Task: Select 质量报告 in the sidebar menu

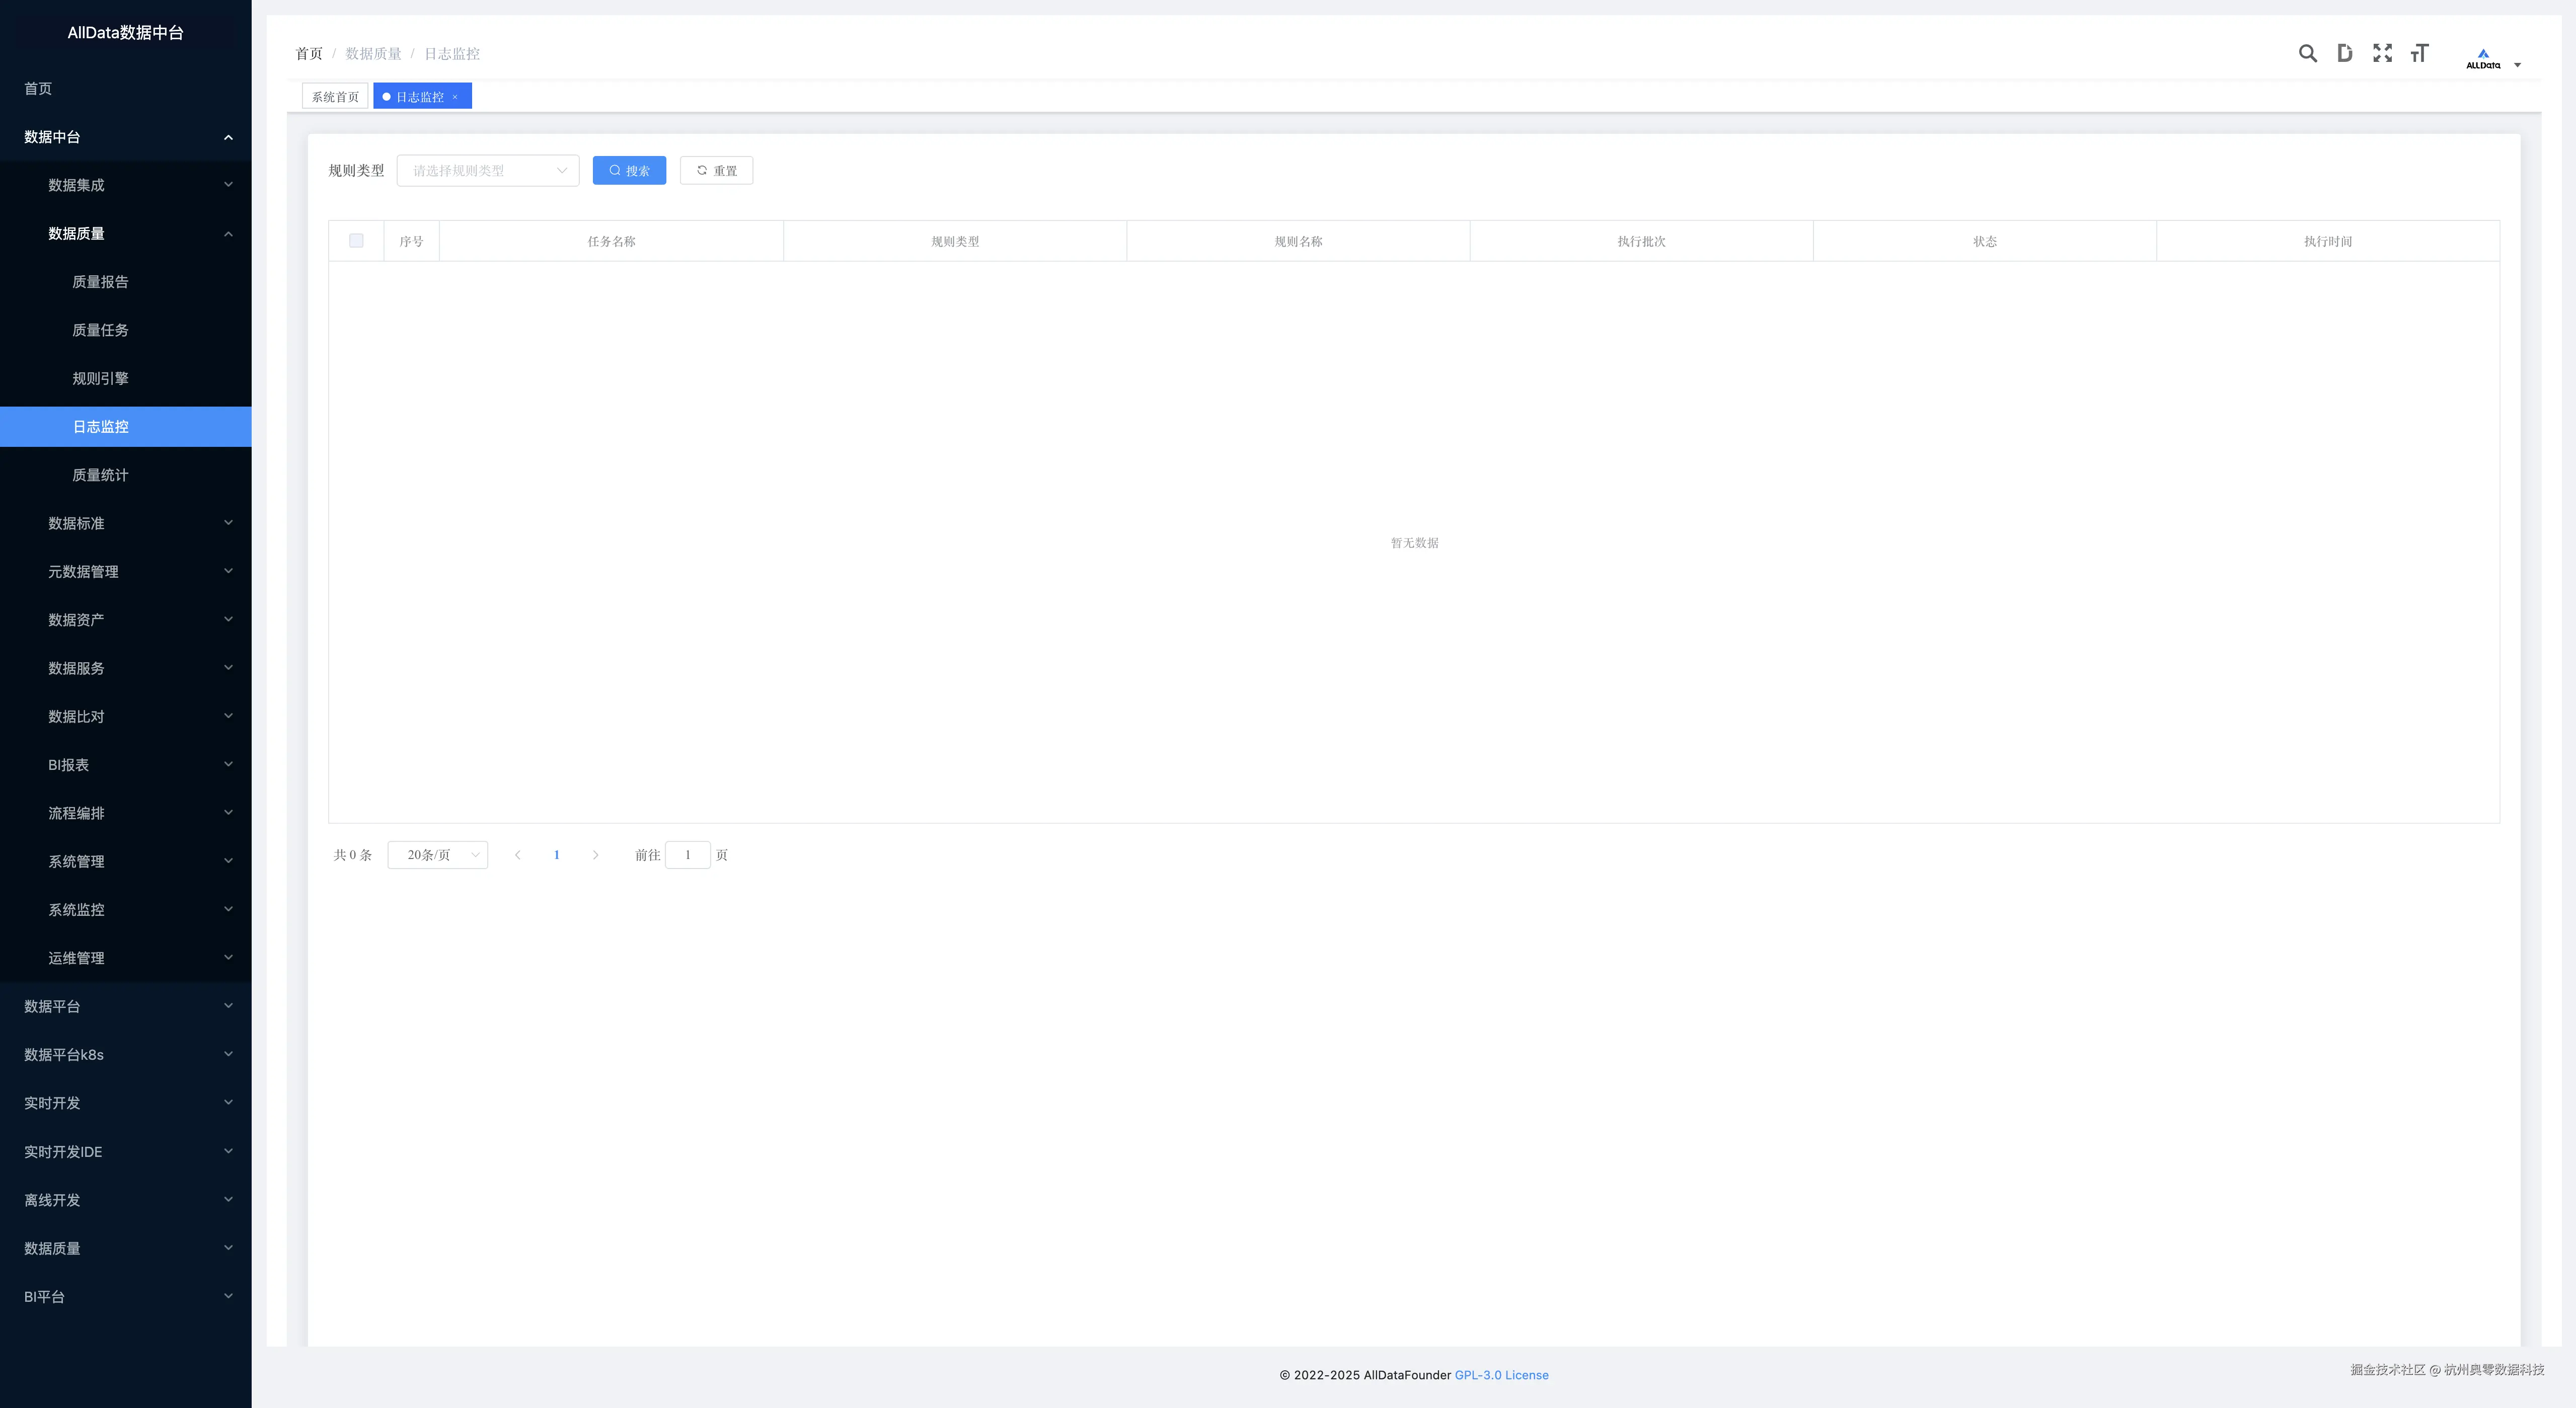Action: [100, 282]
